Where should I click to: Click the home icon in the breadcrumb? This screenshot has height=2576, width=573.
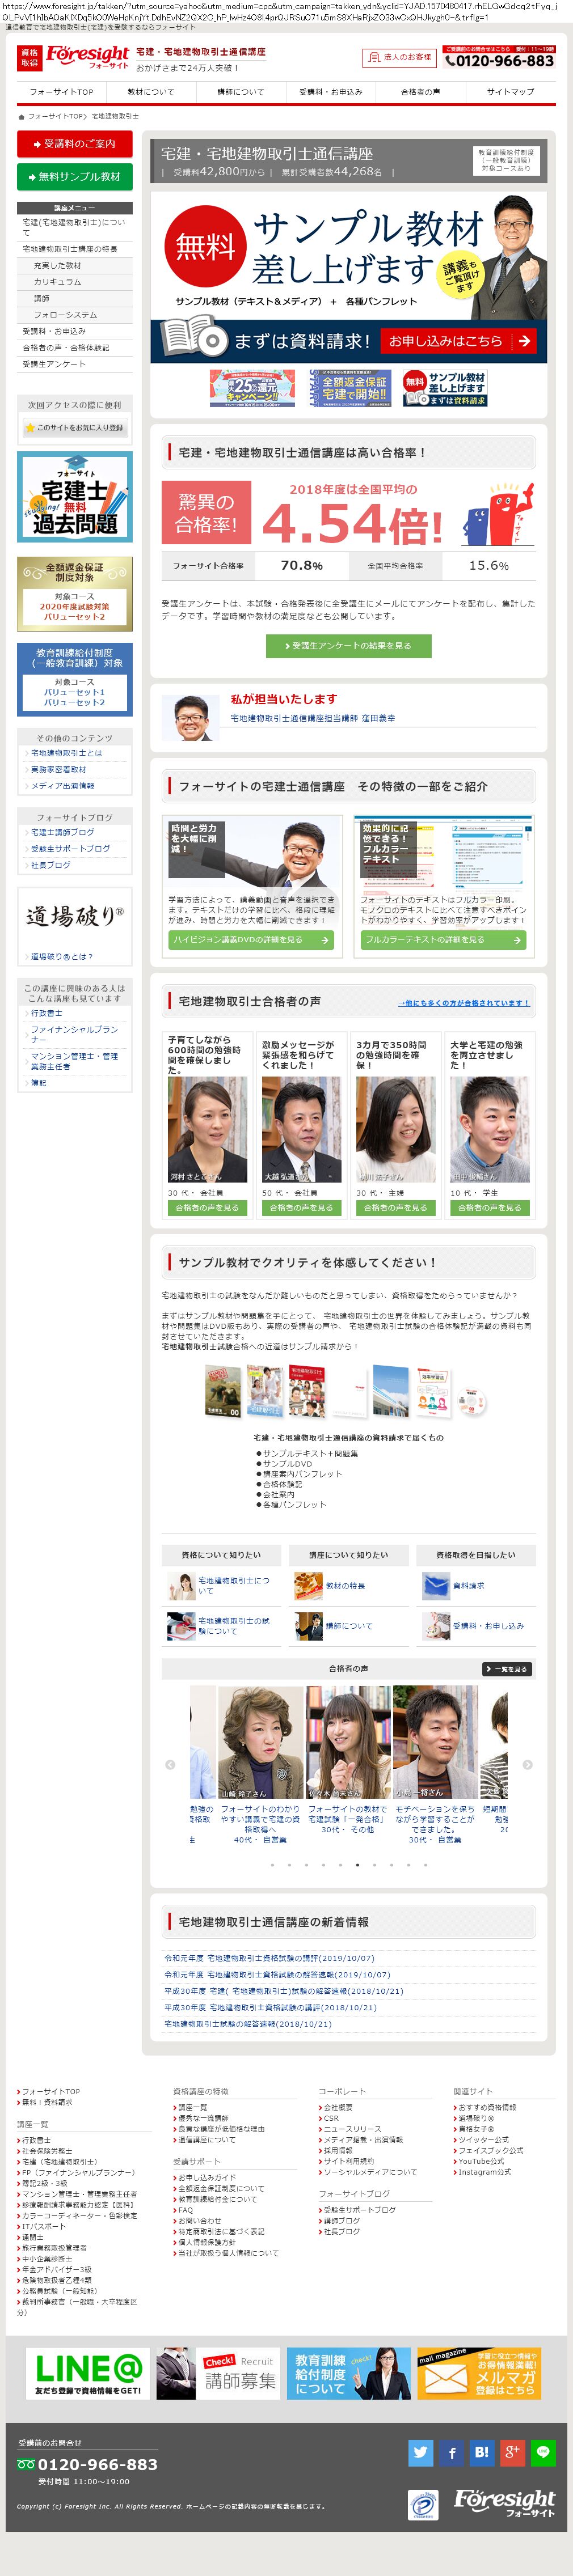pyautogui.click(x=21, y=116)
